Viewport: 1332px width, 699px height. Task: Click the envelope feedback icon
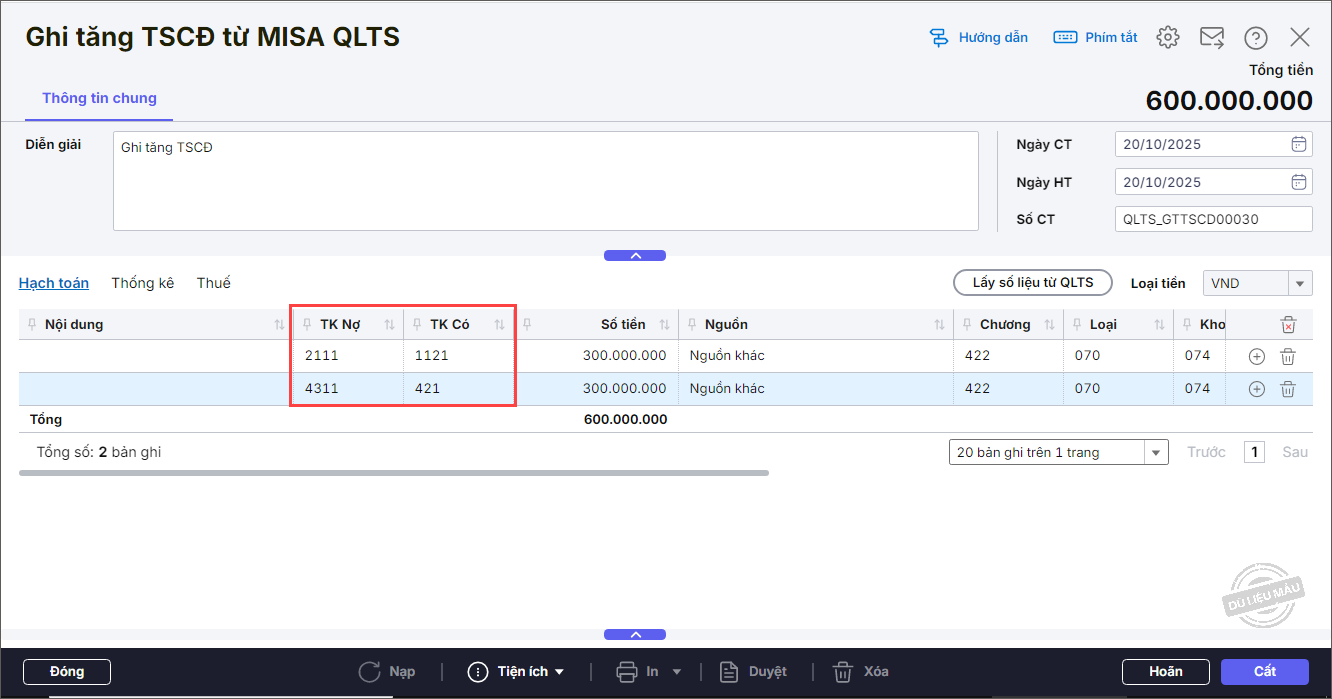point(1212,38)
